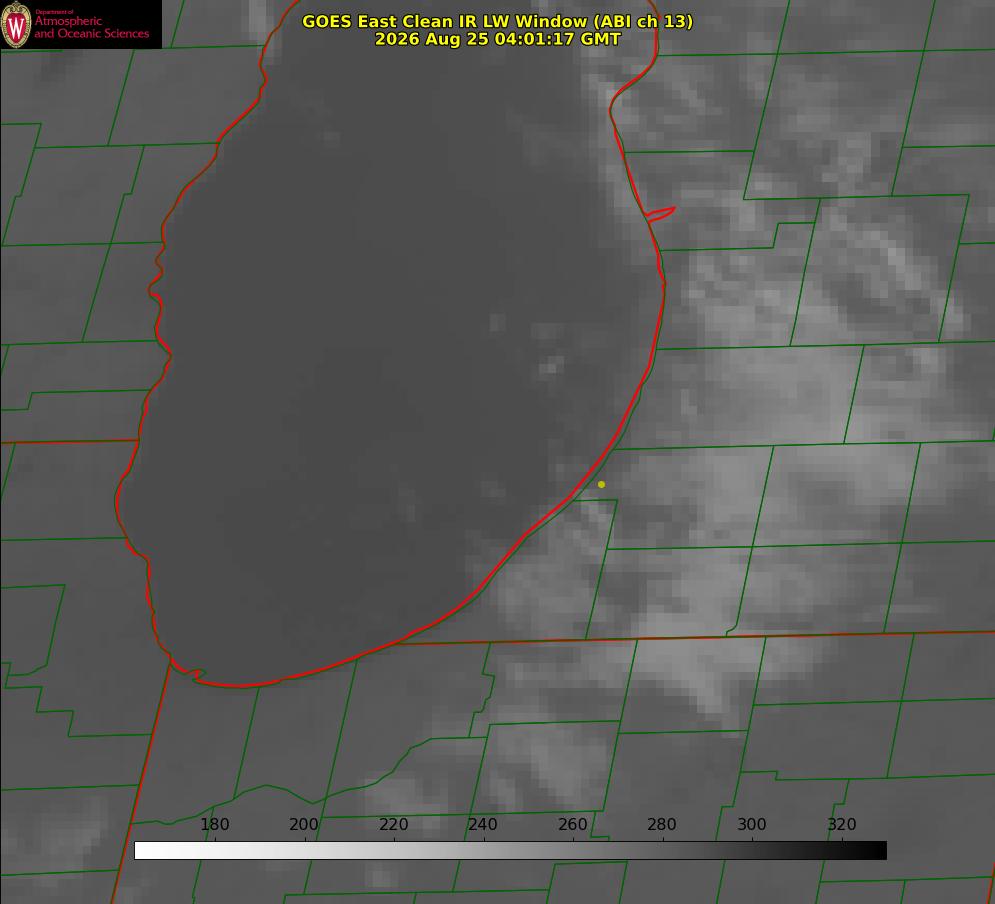Click the 180 label on colorbar
Image resolution: width=995 pixels, height=904 pixels.
point(214,824)
